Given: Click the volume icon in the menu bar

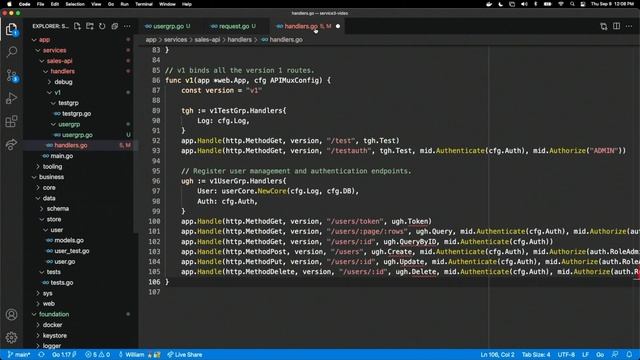Looking at the screenshot, I should pyautogui.click(x=524, y=4).
